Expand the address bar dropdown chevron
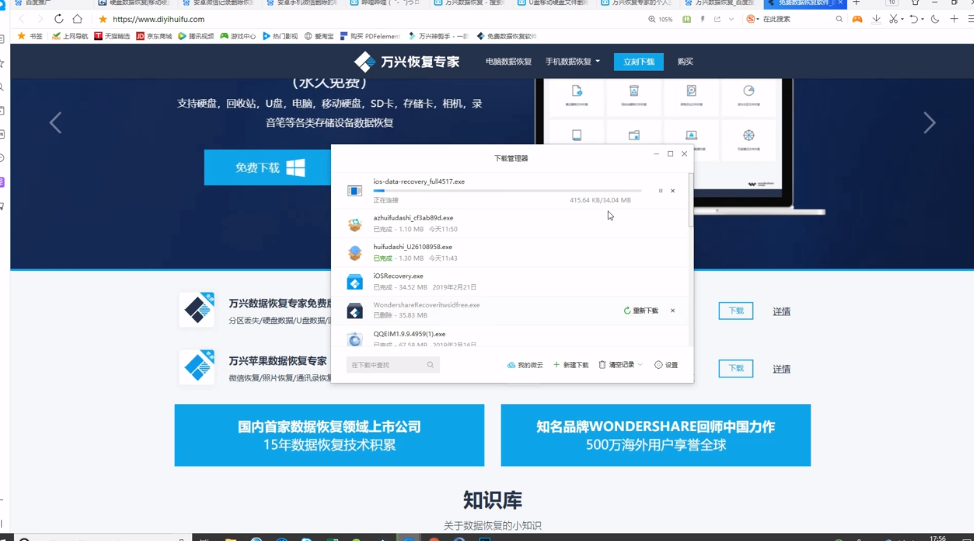This screenshot has height=541, width=974. (x=731, y=19)
